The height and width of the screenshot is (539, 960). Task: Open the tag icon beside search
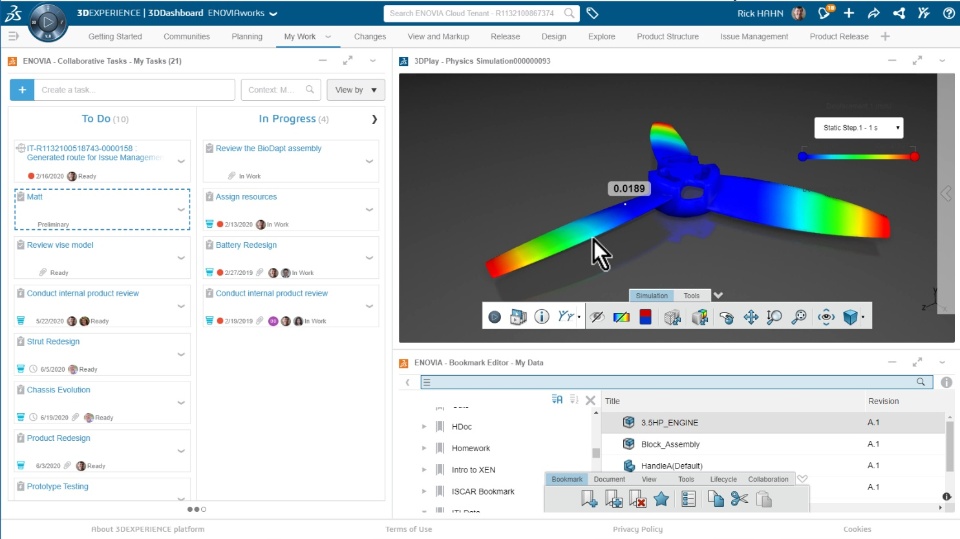click(x=592, y=13)
